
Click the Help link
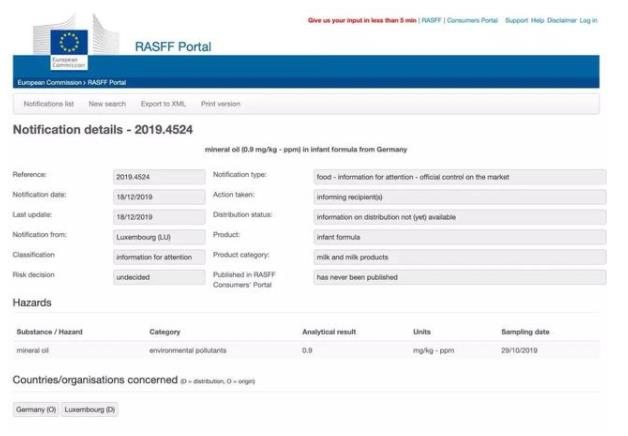(538, 20)
